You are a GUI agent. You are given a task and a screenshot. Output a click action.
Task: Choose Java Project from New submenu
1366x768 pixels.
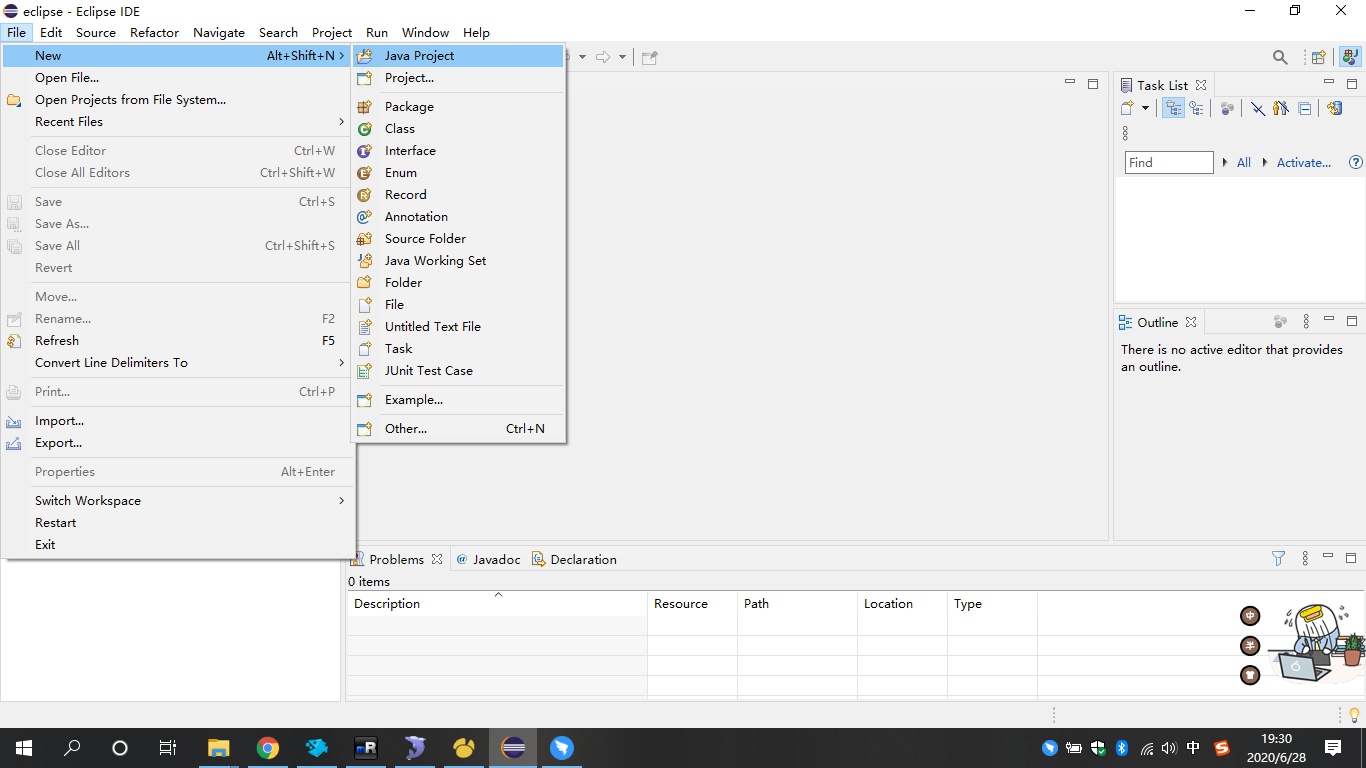click(458, 56)
